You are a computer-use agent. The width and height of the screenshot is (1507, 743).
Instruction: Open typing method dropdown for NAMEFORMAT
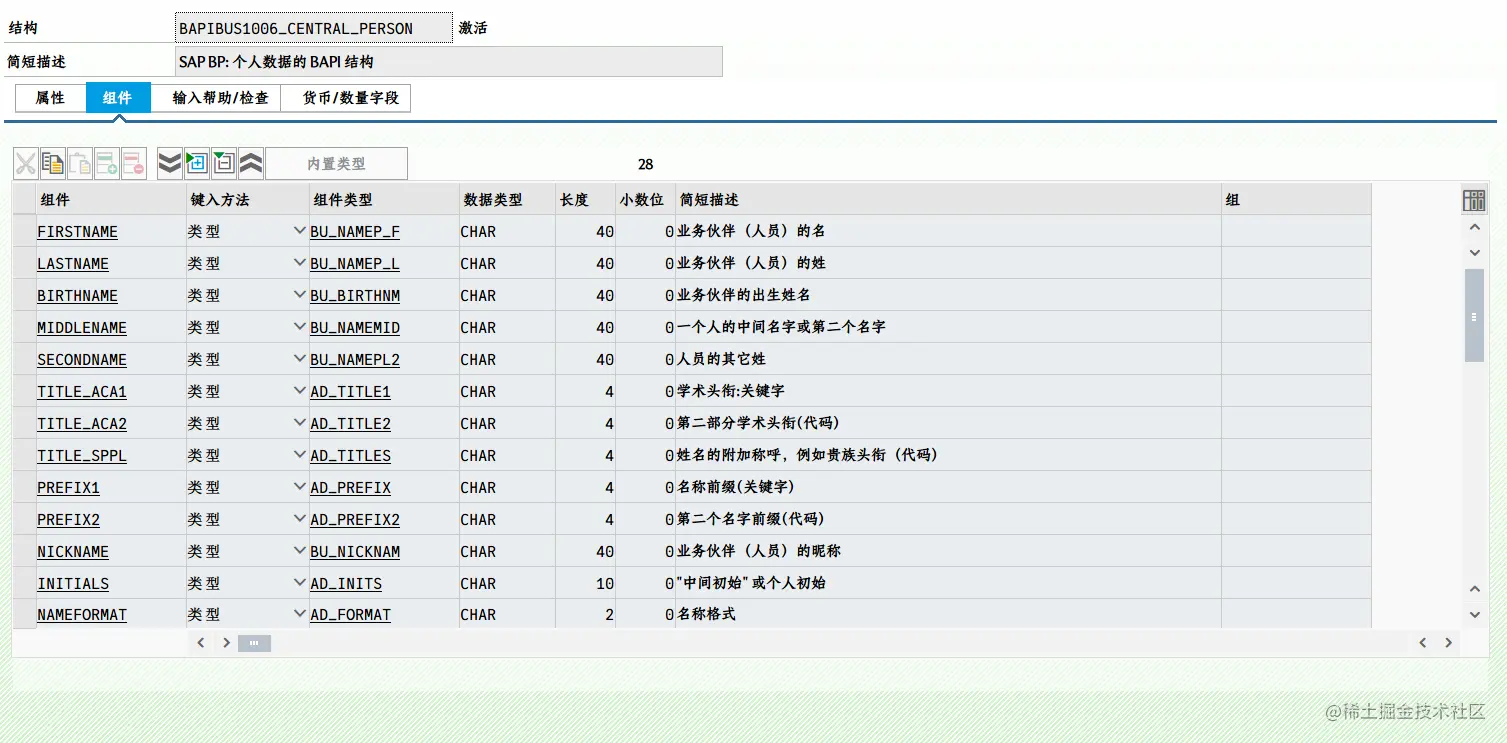[x=299, y=614]
